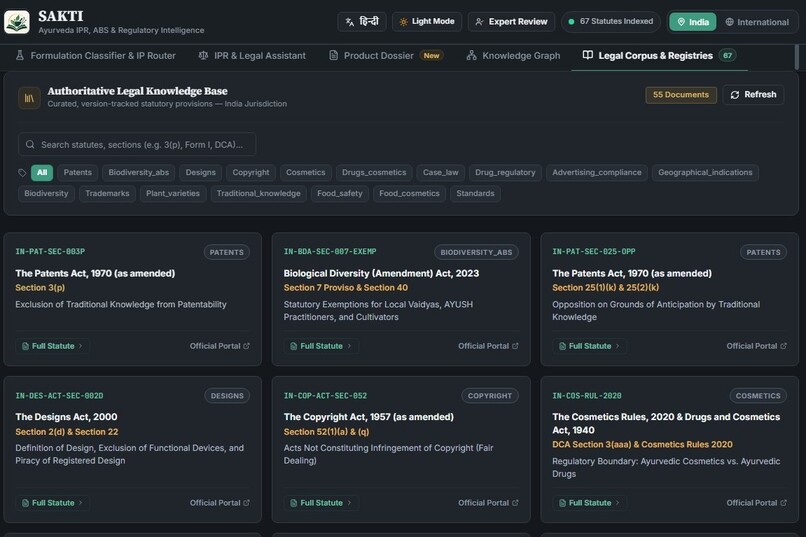This screenshot has width=806, height=537.
Task: Open Official Portal for IN-COS-RUL-2020 card
Action: pyautogui.click(x=757, y=503)
